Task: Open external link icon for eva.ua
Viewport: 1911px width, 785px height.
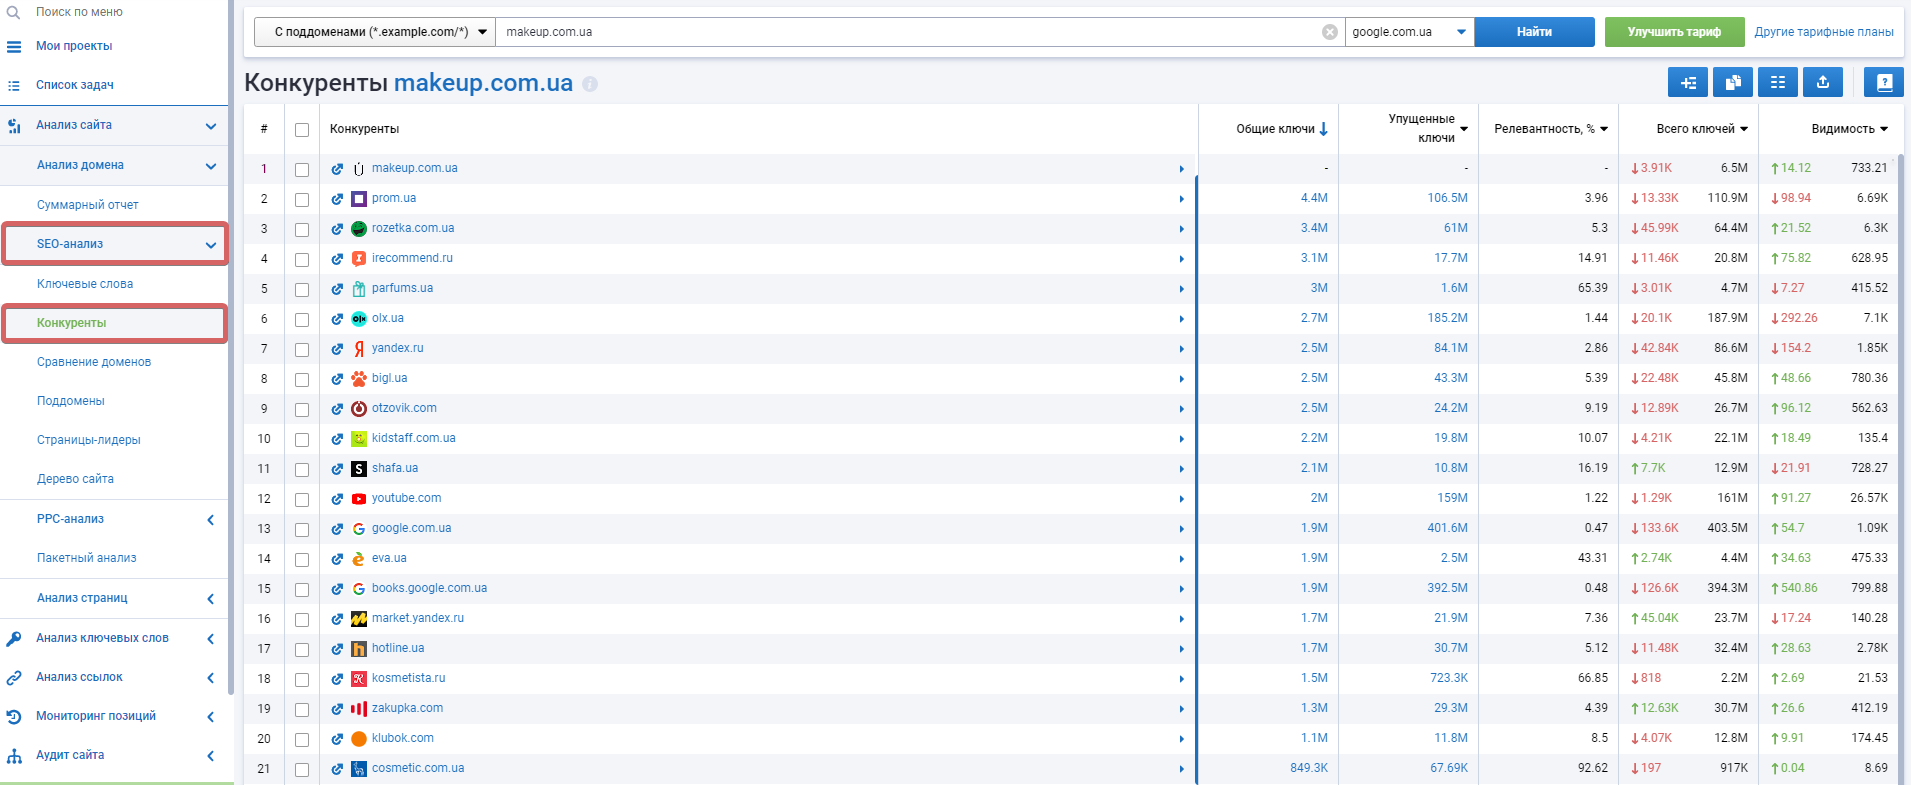Action: 338,559
